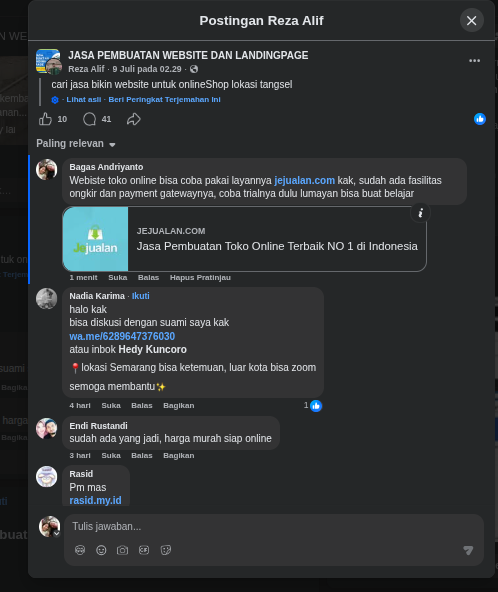Expand the Paling relevan sort dropdown
The image size is (498, 592).
point(76,144)
